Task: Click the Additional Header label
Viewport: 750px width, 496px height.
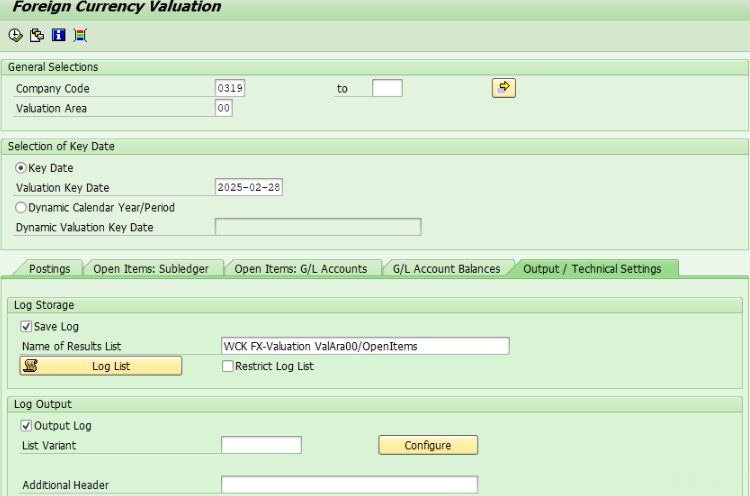Action: [66, 485]
